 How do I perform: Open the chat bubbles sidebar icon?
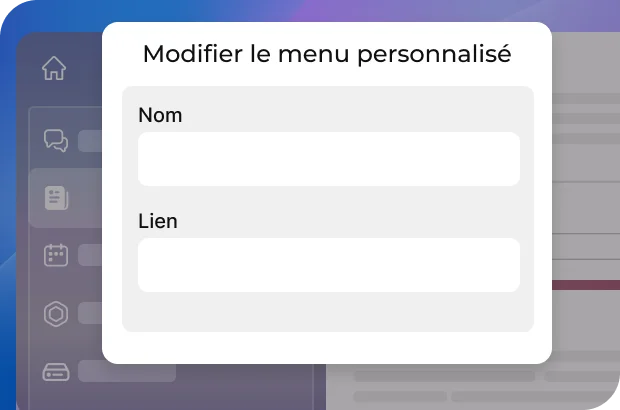55,141
